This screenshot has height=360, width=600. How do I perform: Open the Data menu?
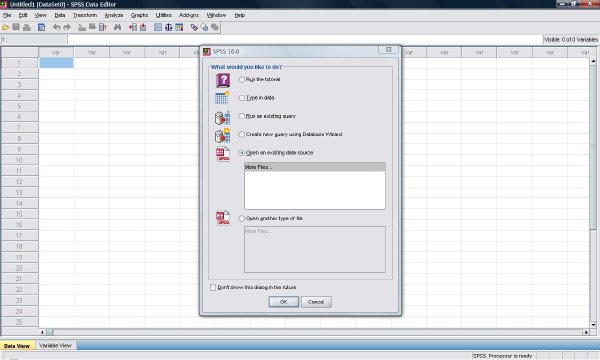60,15
